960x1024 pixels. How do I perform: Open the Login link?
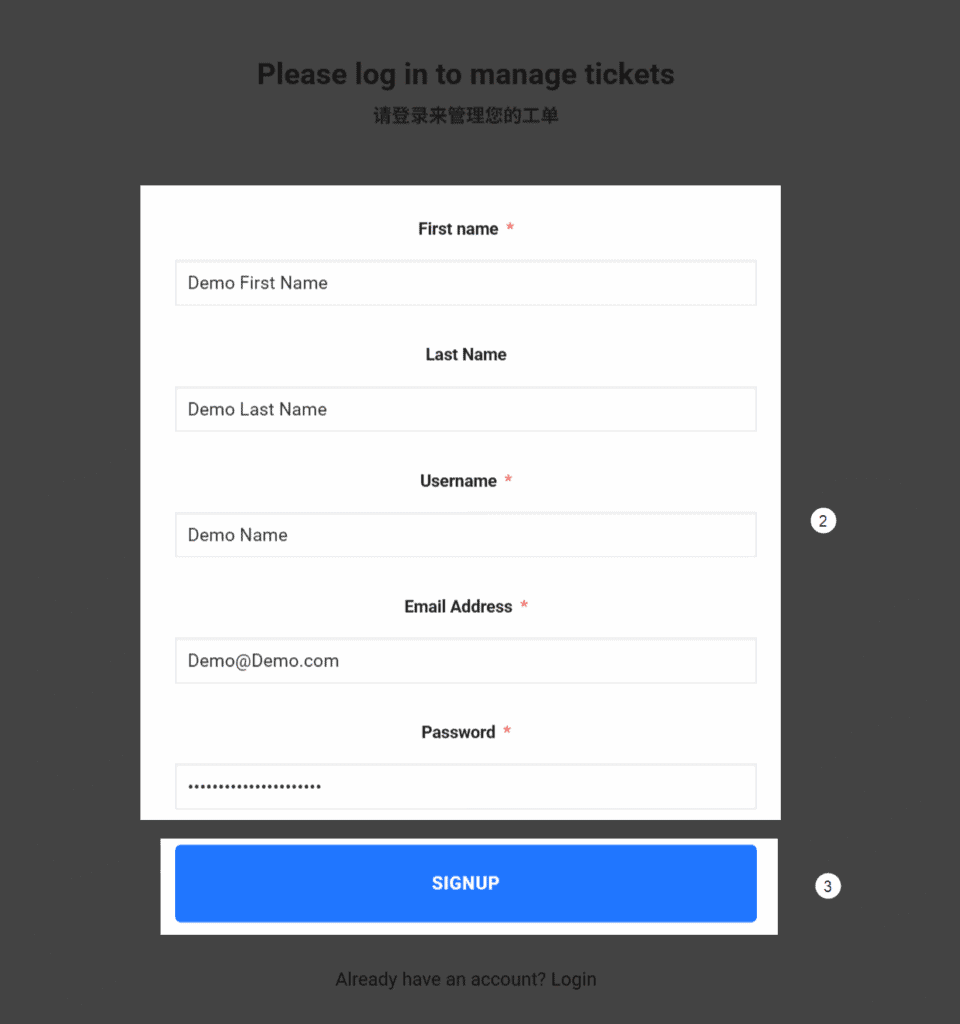573,979
